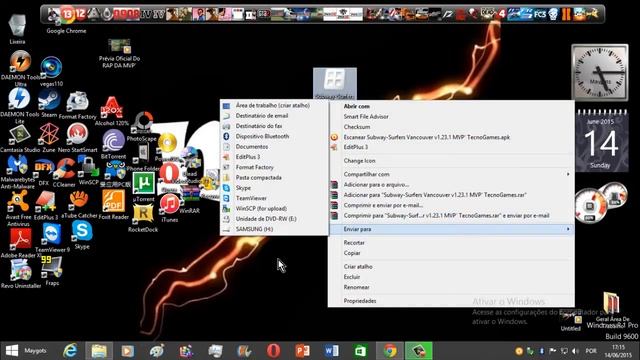Open the µTorrent desktop icon

tap(144, 187)
